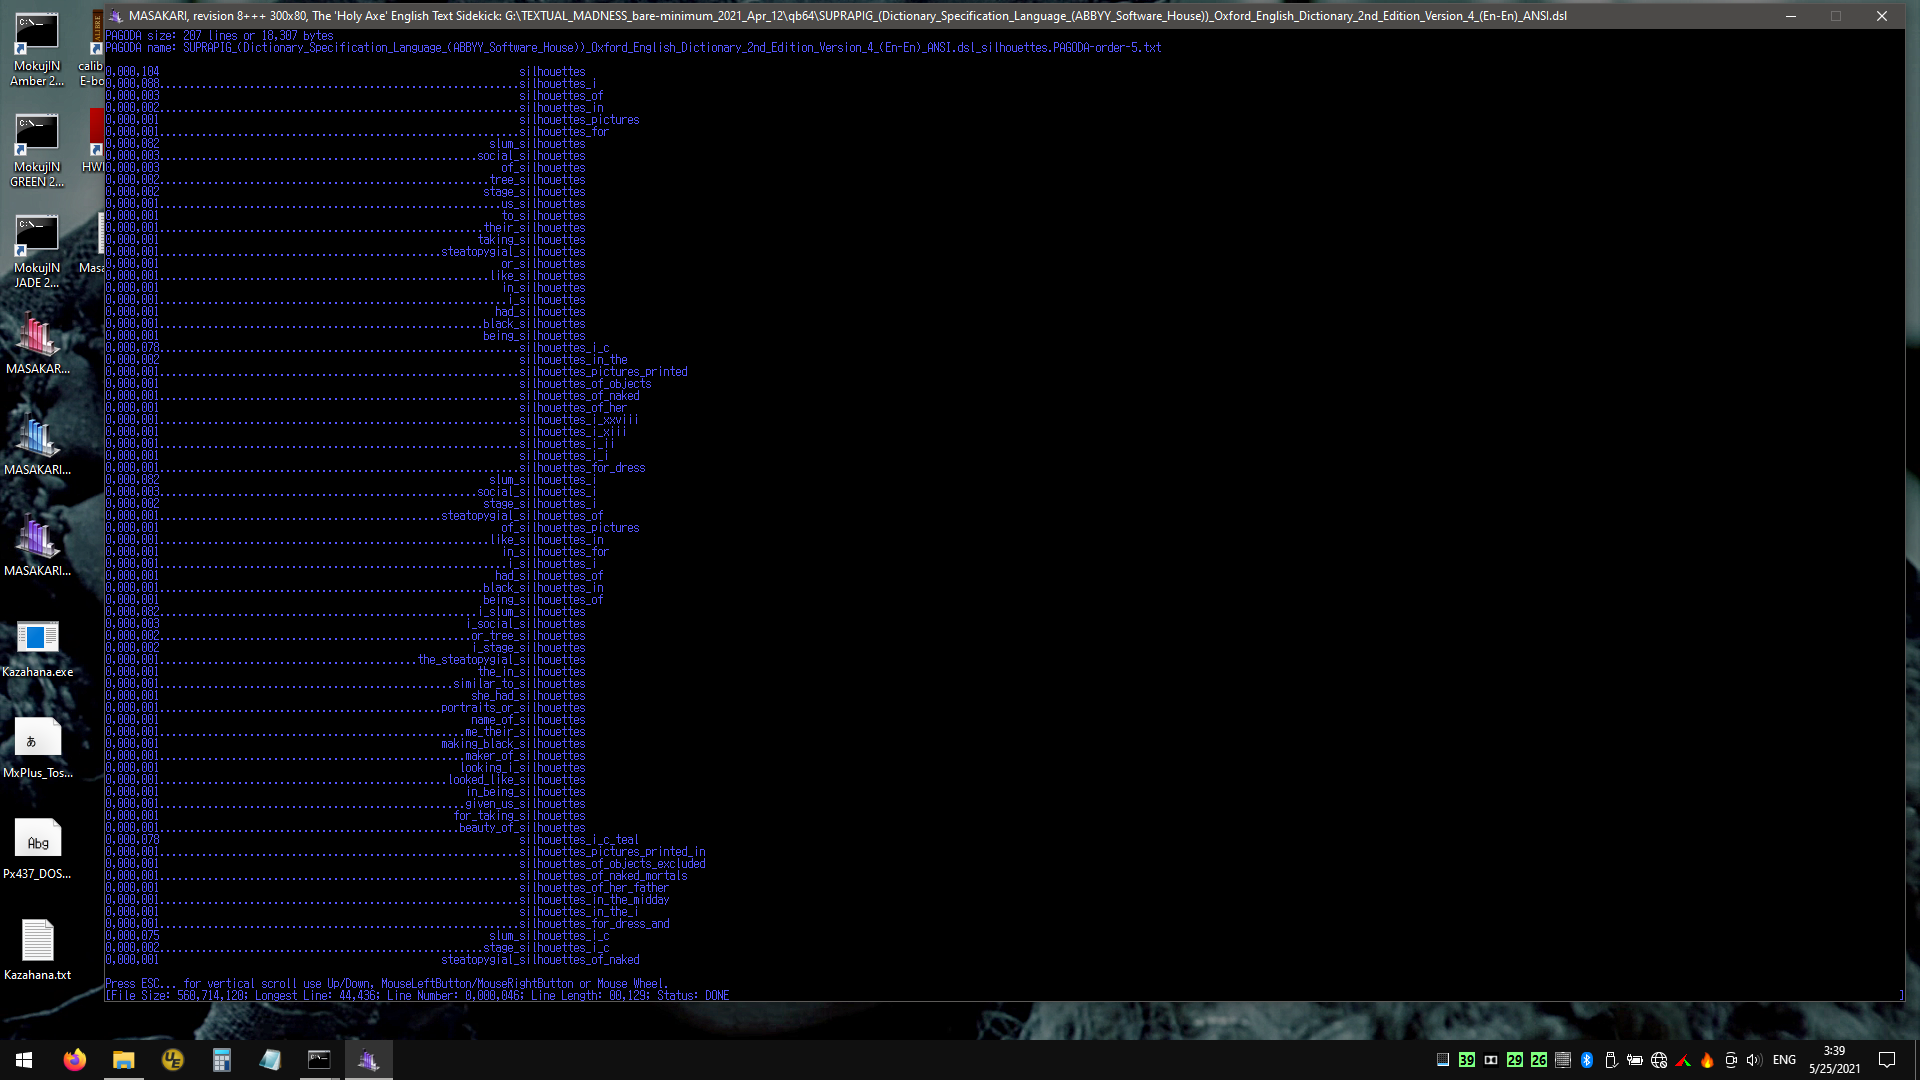Click the flame tray icon
This screenshot has width=1920, height=1080.
pos(1707,1060)
